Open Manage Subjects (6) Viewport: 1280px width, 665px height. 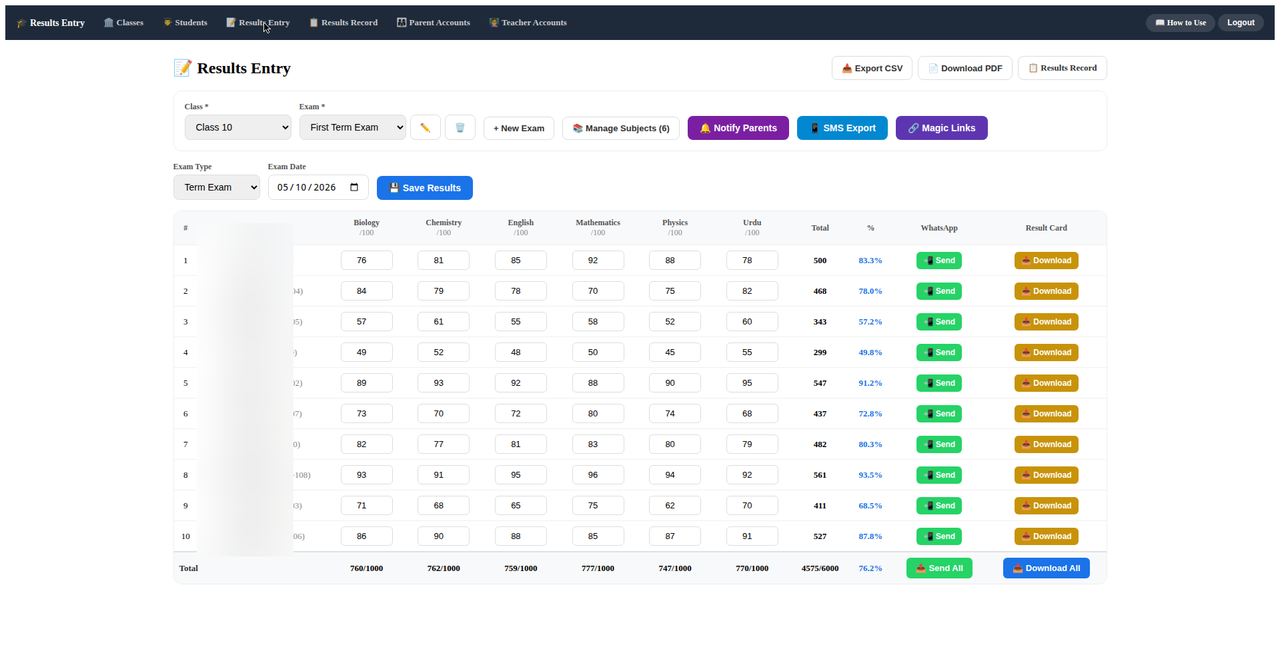pyautogui.click(x=621, y=128)
